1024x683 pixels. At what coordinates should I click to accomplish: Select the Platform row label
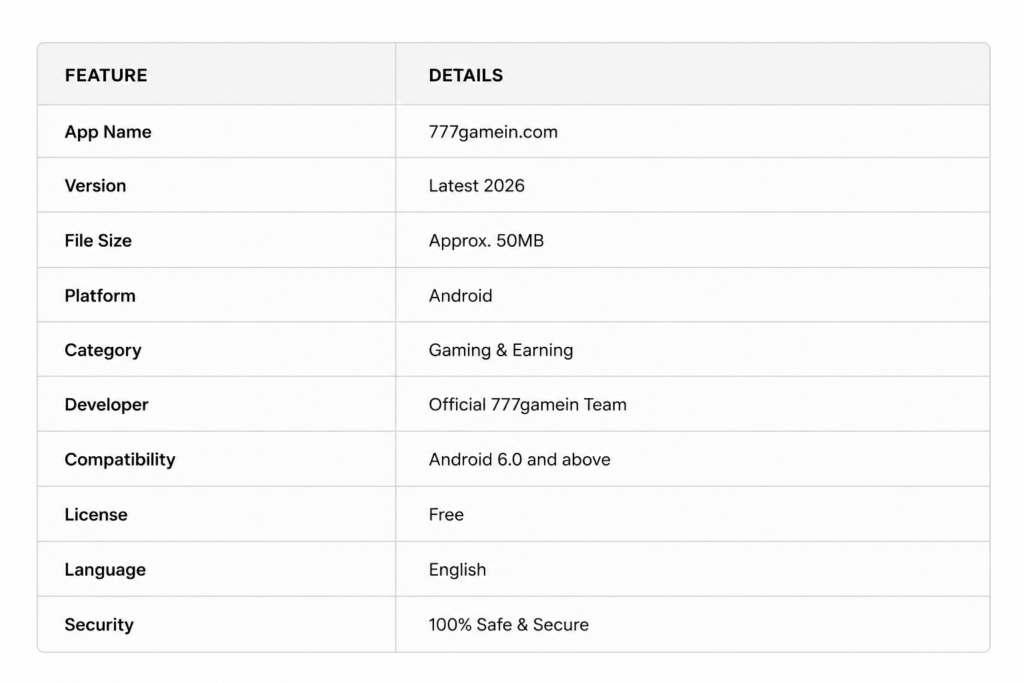[x=100, y=296]
